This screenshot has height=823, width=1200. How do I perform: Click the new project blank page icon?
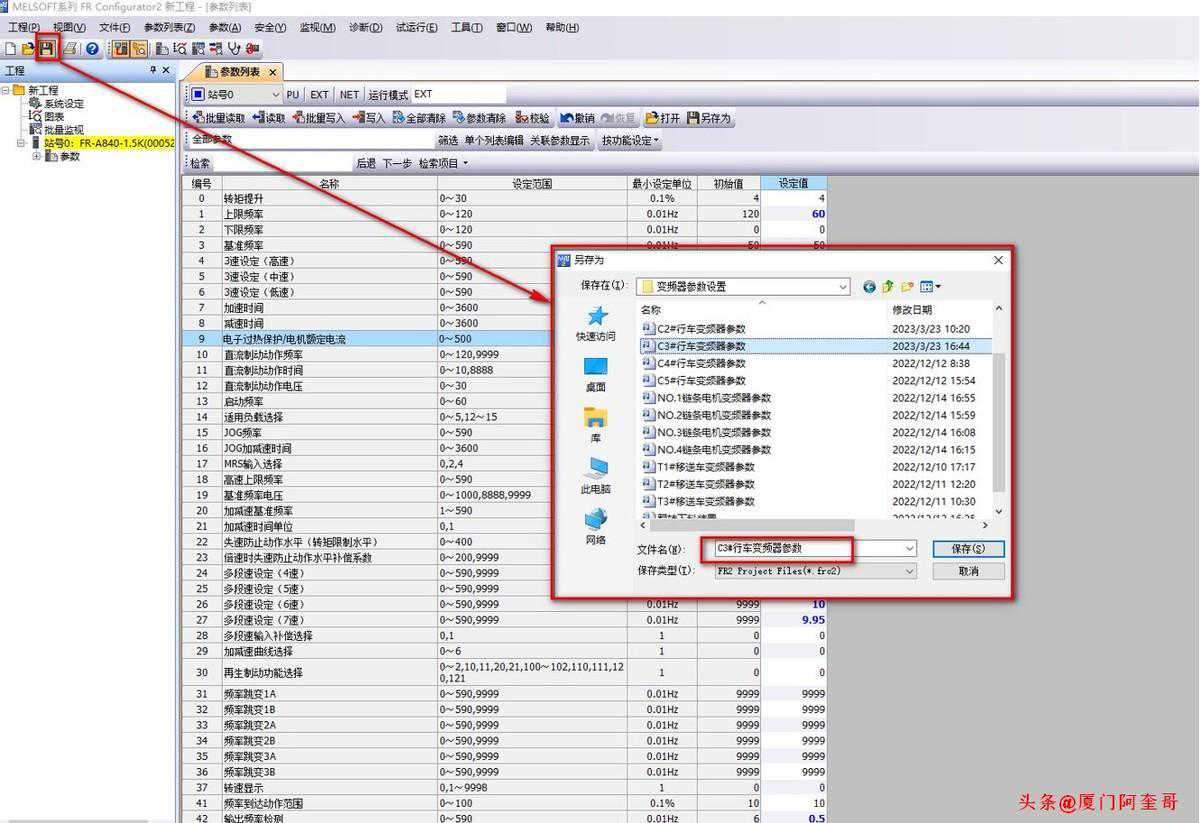pyautogui.click(x=10, y=48)
